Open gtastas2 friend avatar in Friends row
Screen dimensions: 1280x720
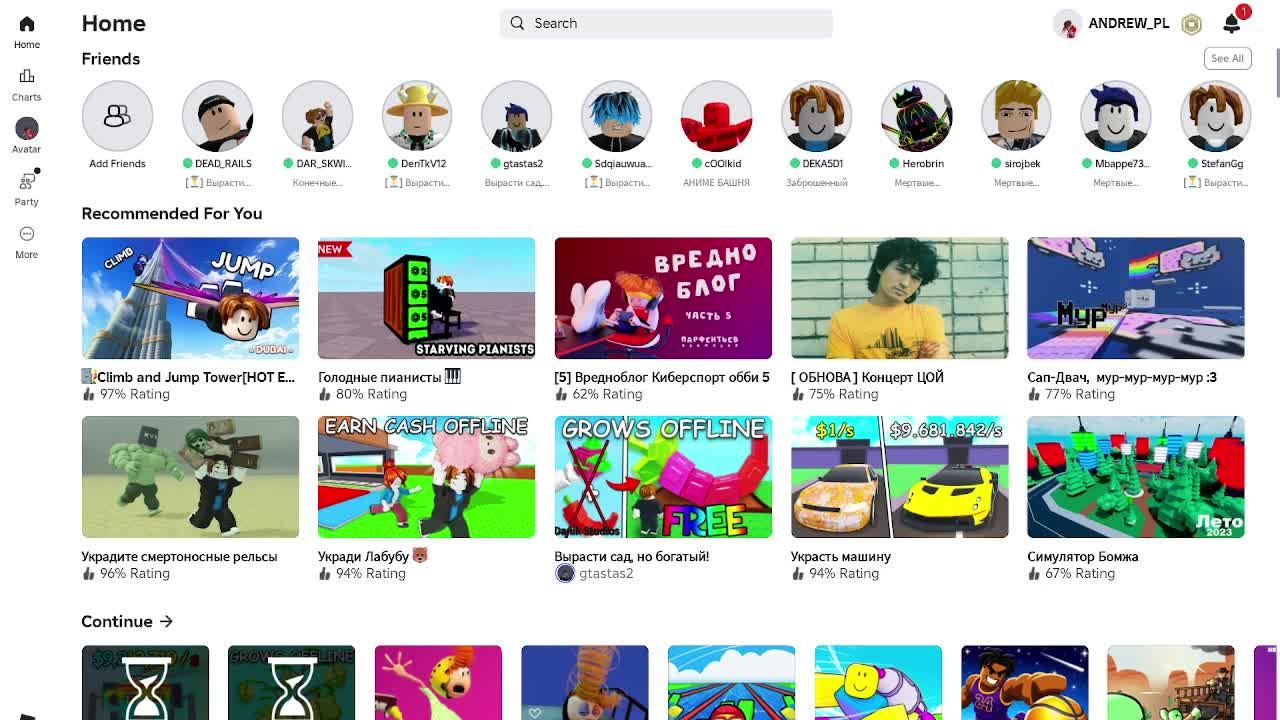(x=517, y=116)
